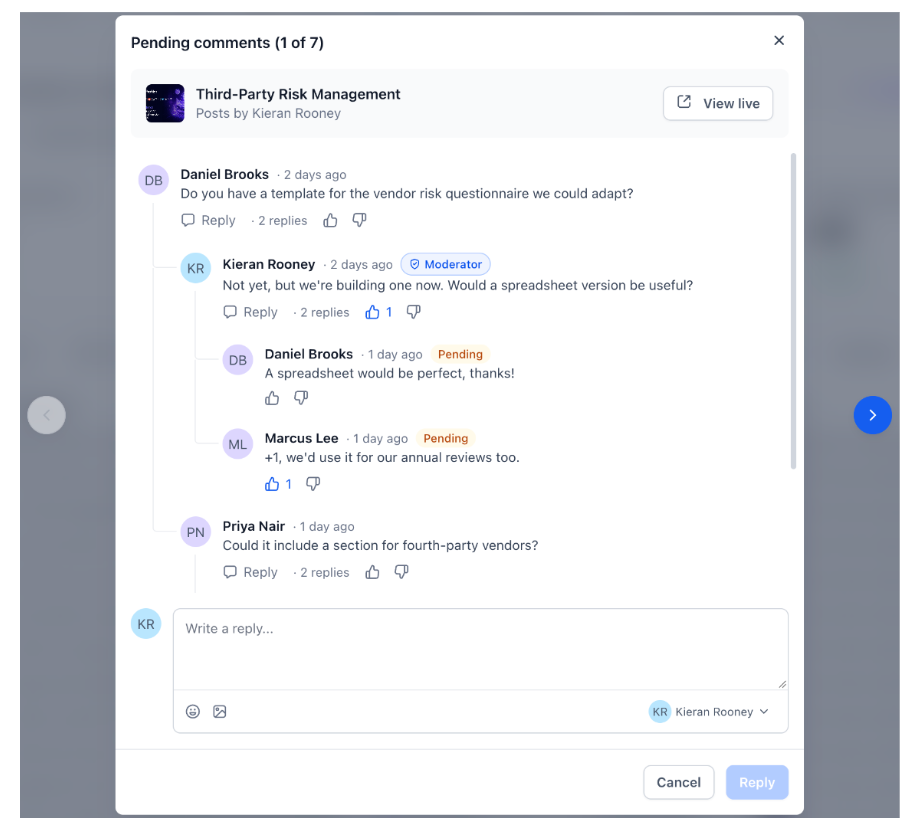Click the comments list scrollbar
The height and width of the screenshot is (832, 910).
point(793,311)
